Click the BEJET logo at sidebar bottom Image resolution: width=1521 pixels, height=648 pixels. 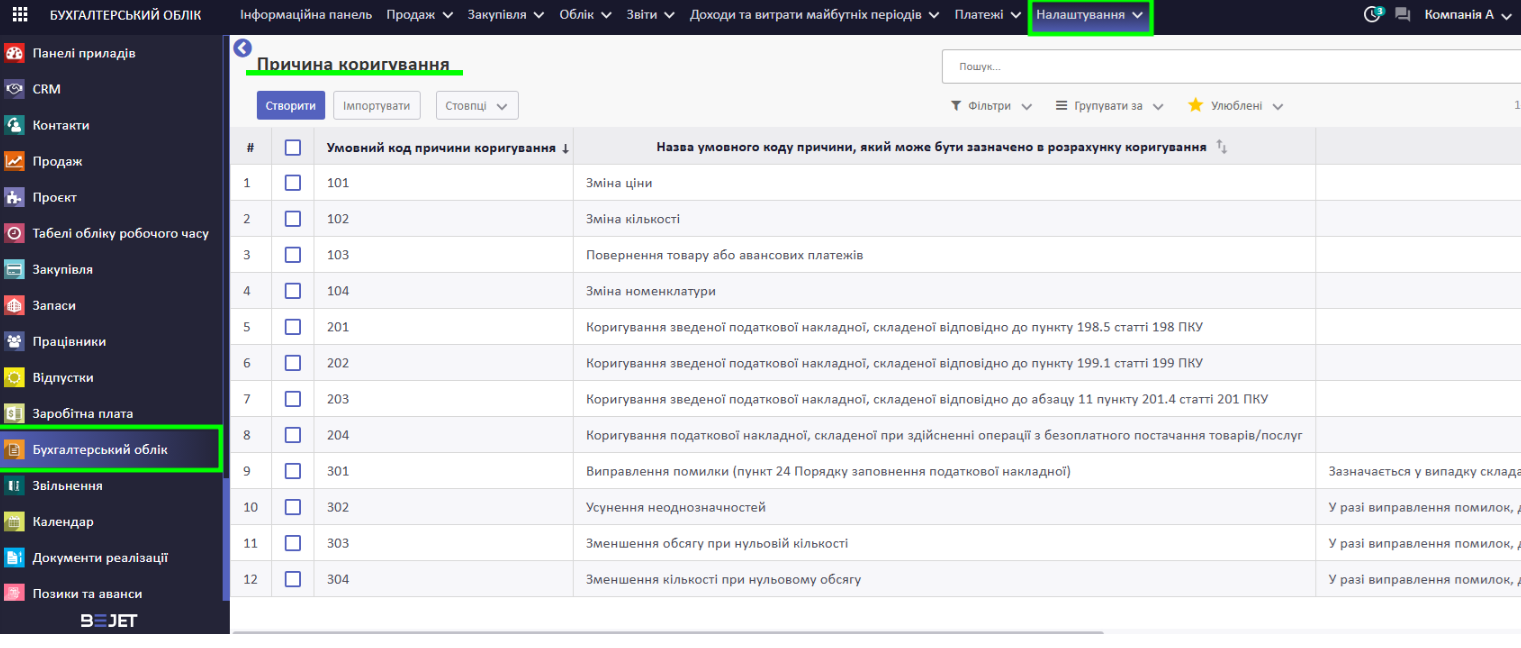click(x=109, y=621)
